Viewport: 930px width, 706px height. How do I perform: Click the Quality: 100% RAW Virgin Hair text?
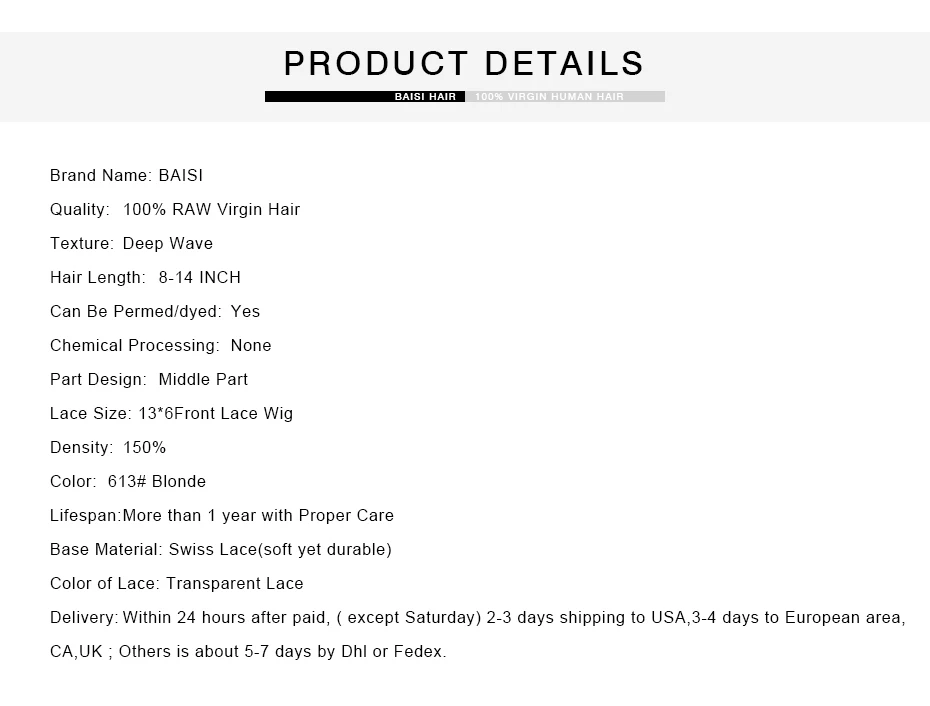pos(175,209)
